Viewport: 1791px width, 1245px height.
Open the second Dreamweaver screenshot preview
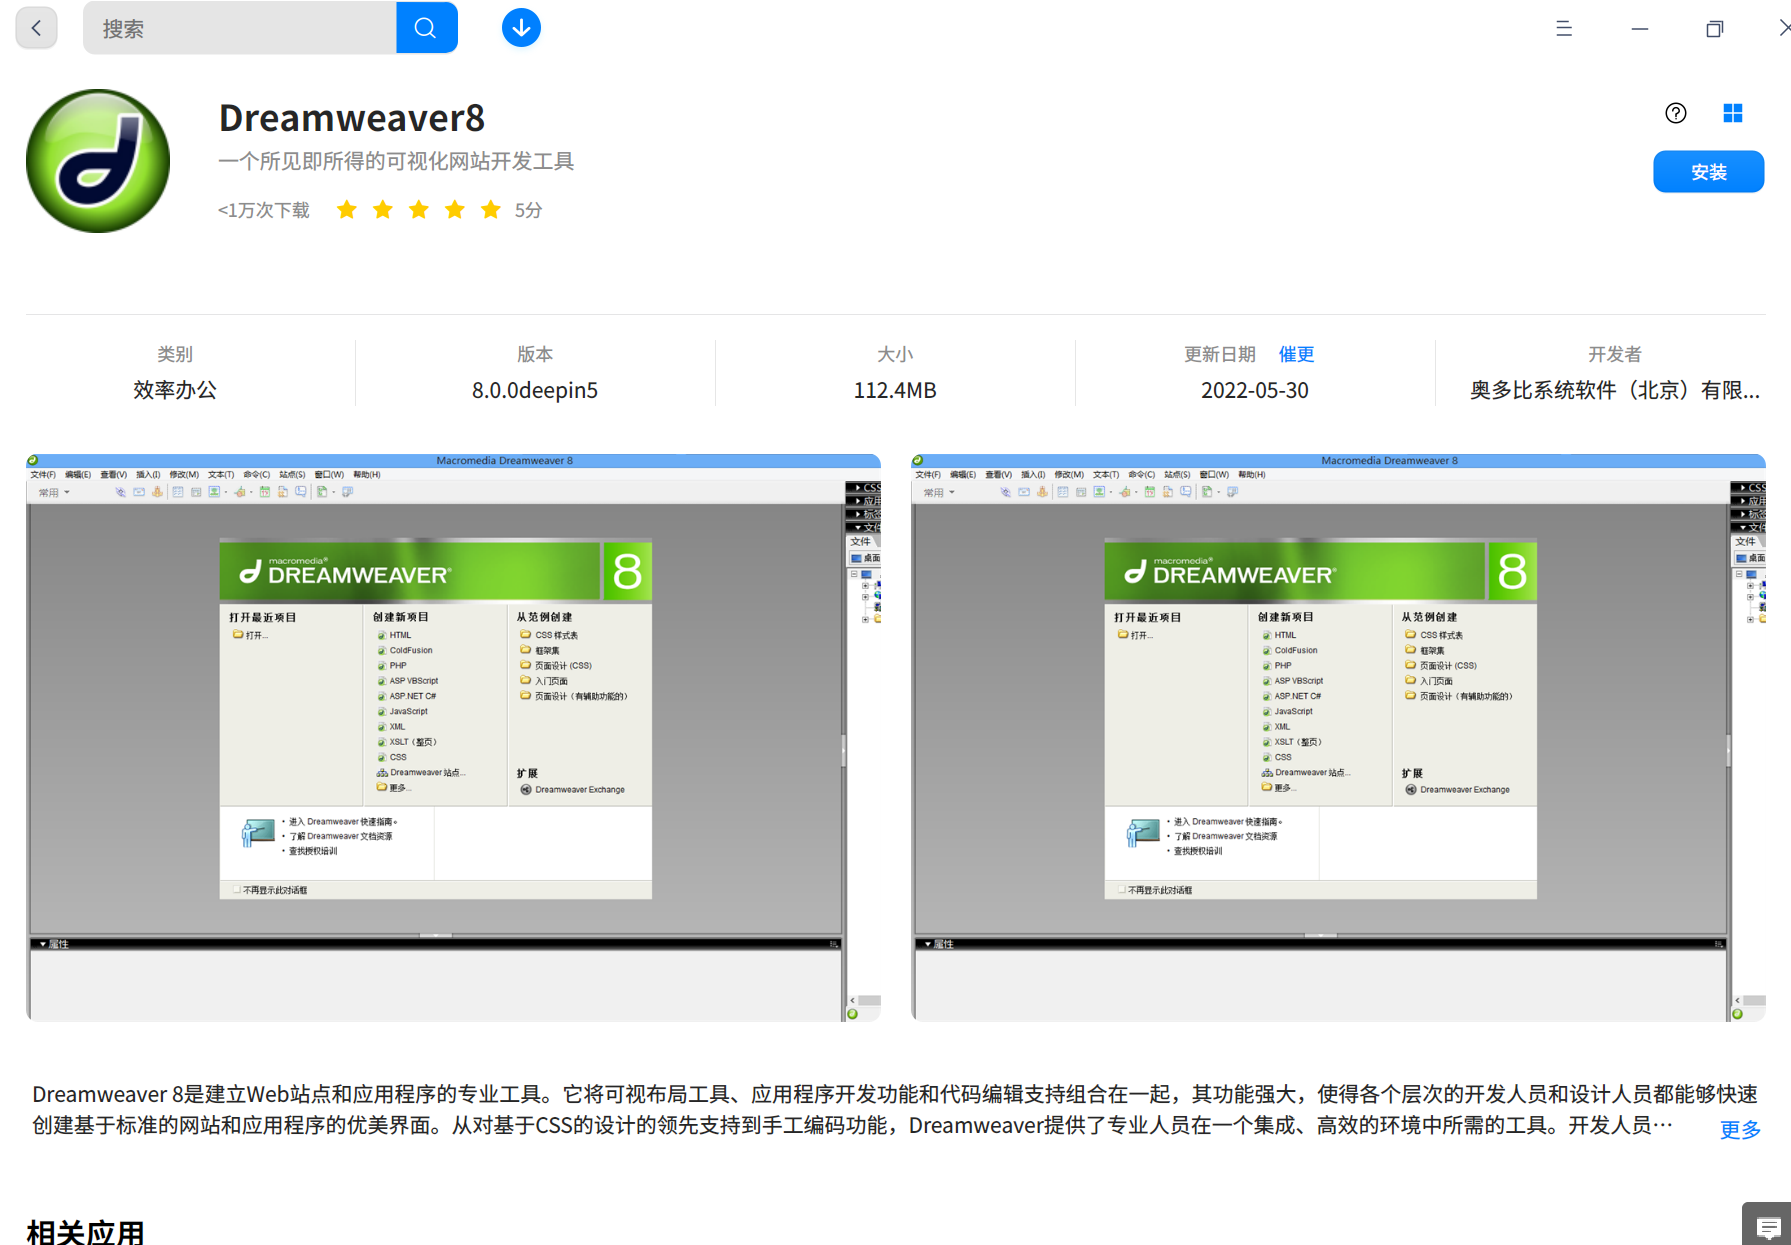(1338, 738)
